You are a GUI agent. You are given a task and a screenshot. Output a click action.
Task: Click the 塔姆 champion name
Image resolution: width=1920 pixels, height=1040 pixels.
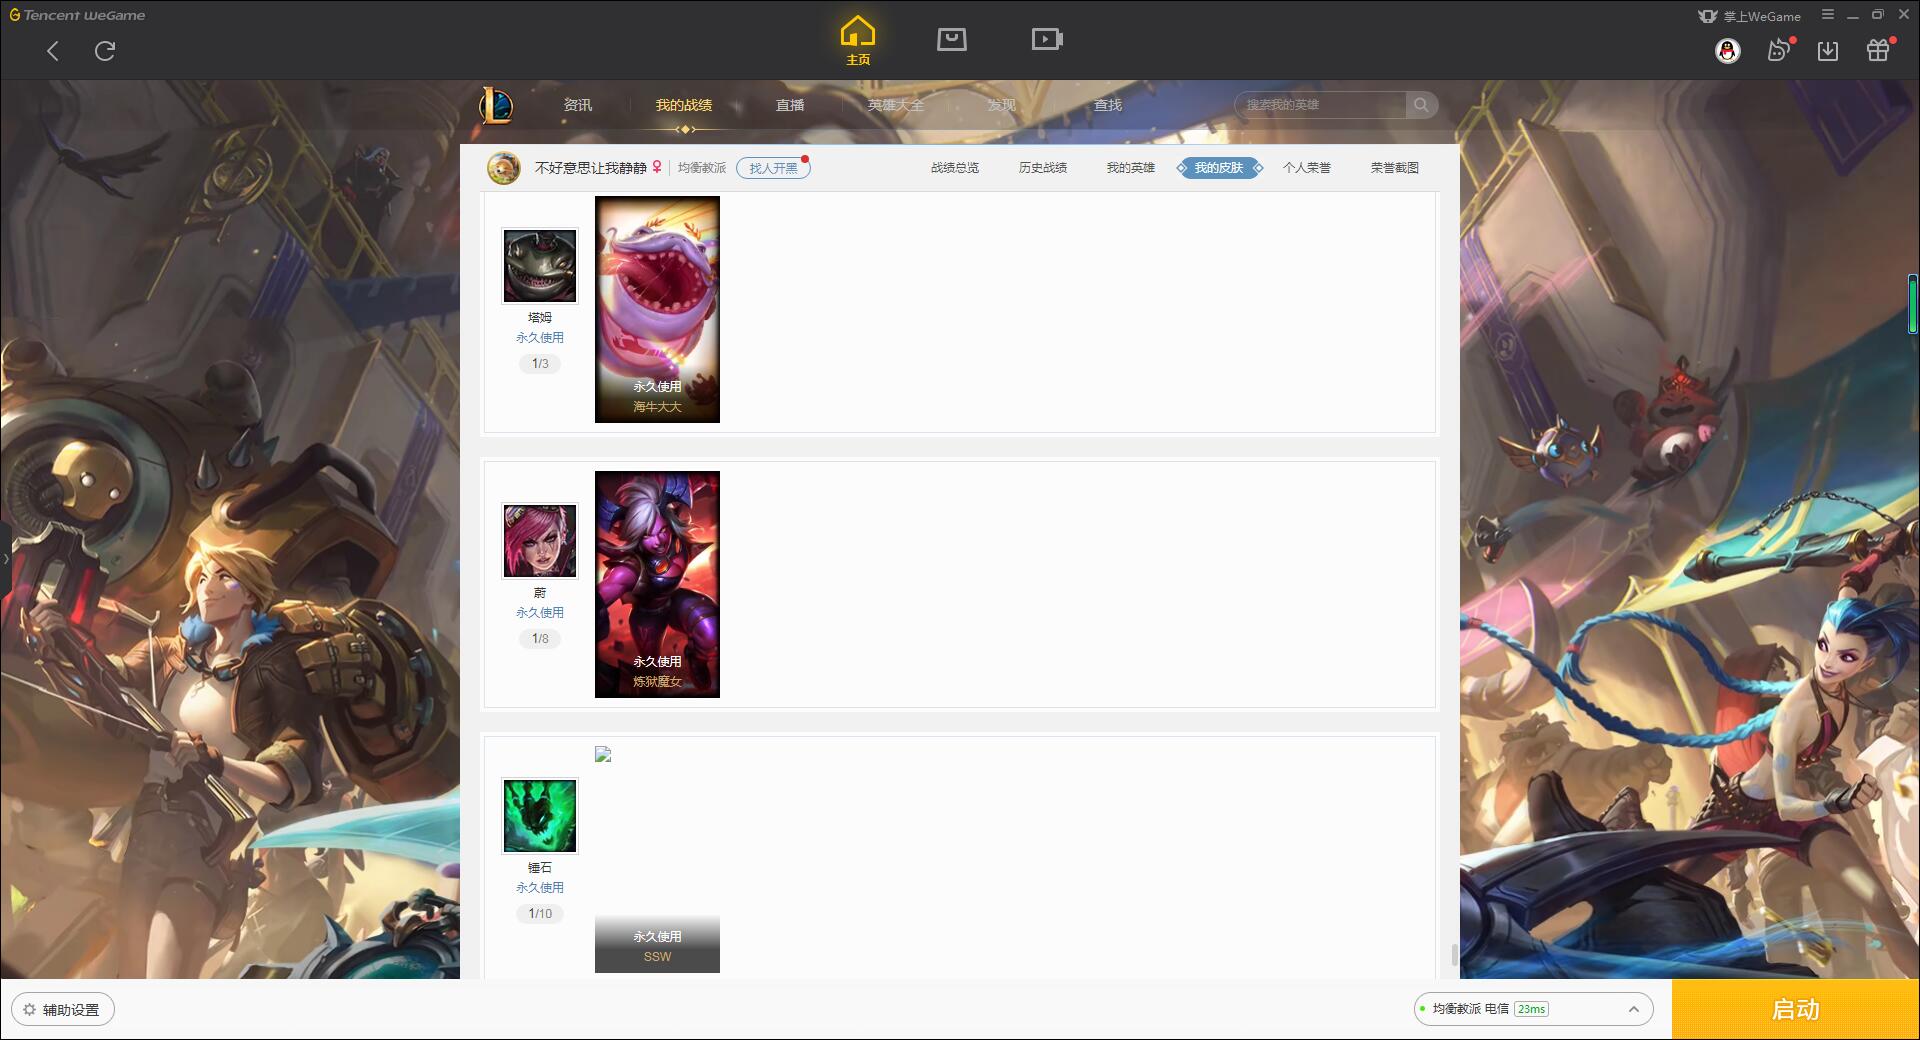pyautogui.click(x=540, y=318)
